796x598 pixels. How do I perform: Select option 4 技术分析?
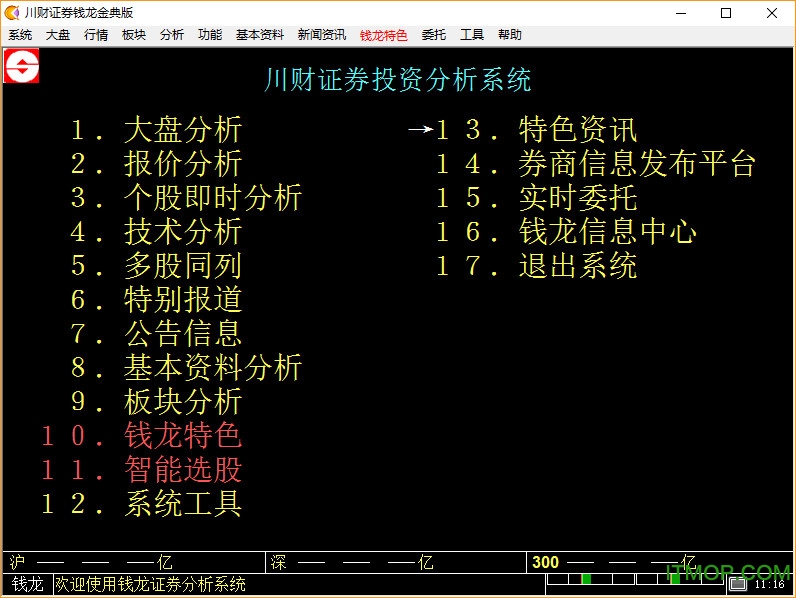156,231
